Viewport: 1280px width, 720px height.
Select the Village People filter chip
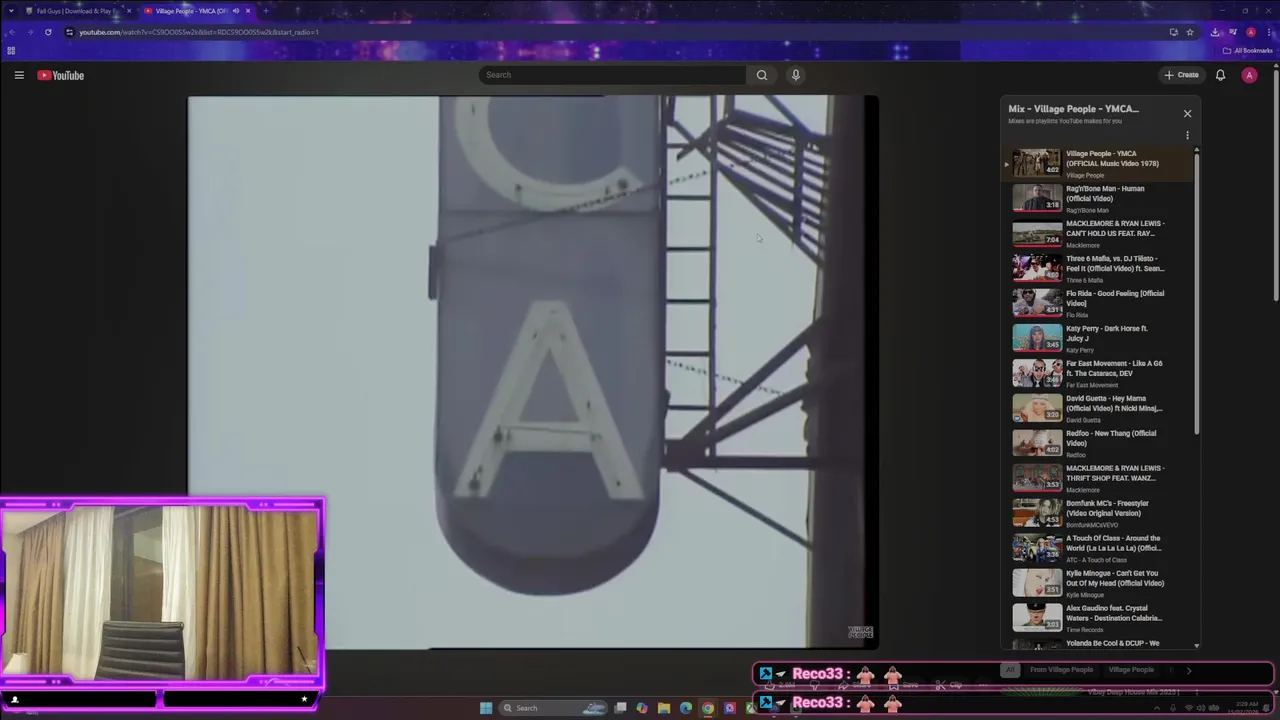1131,670
